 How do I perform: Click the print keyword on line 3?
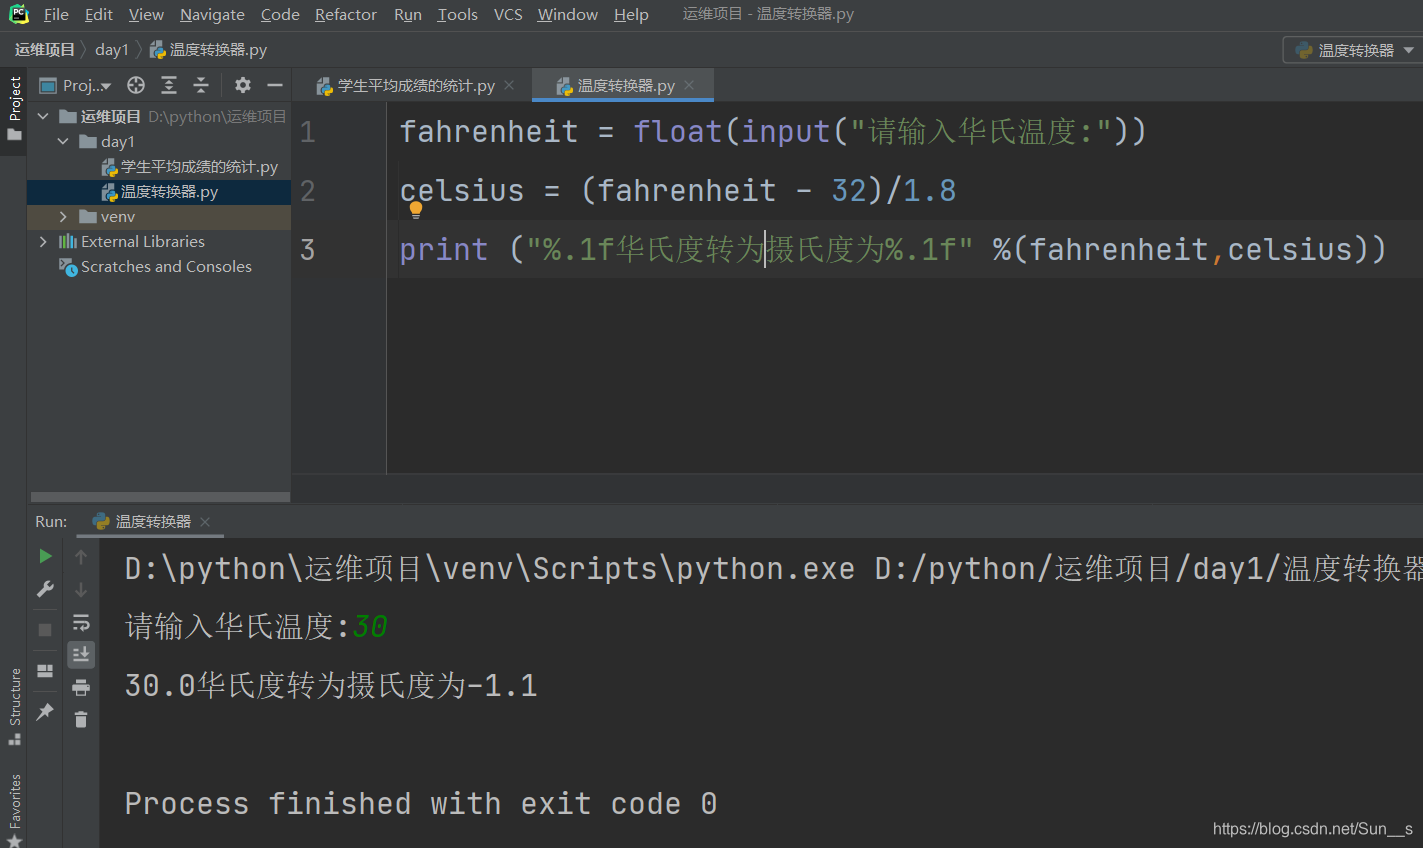(444, 249)
